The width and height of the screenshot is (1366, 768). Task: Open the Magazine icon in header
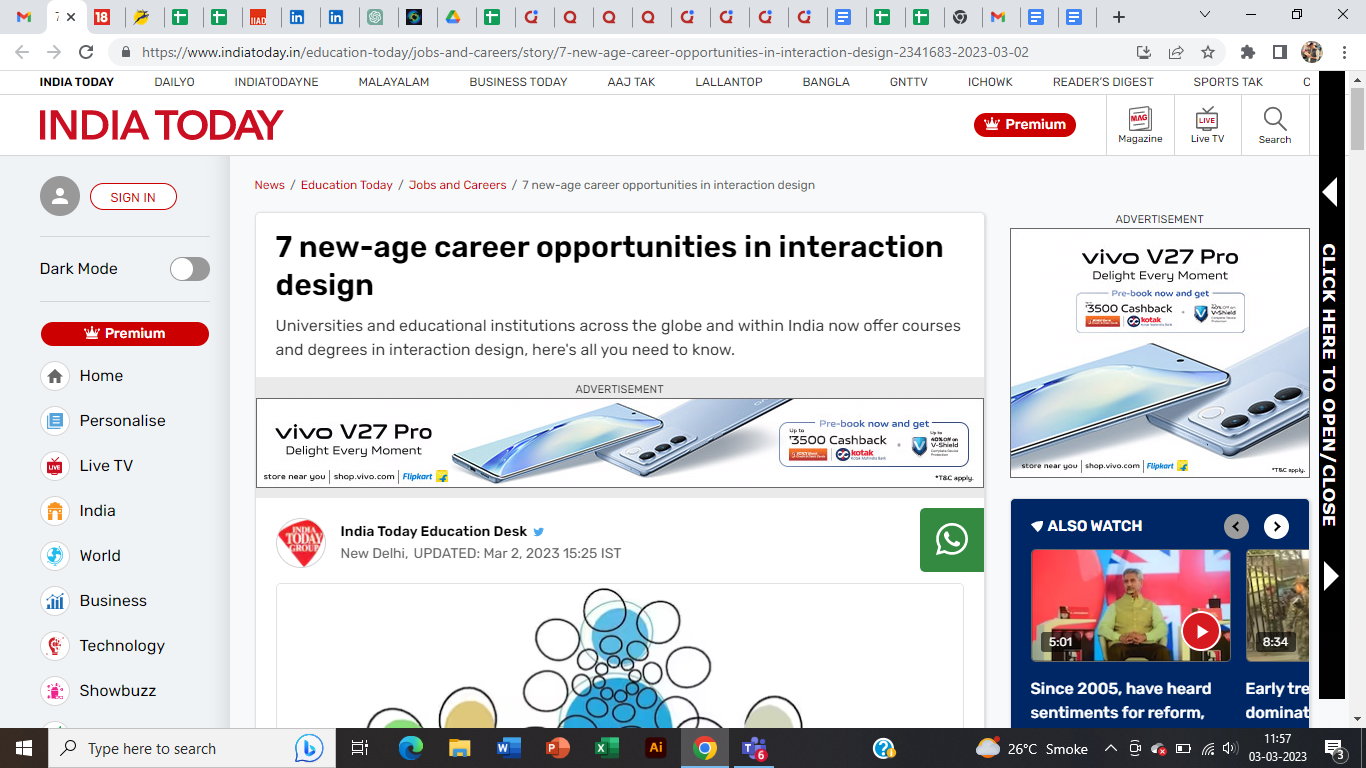click(1140, 125)
